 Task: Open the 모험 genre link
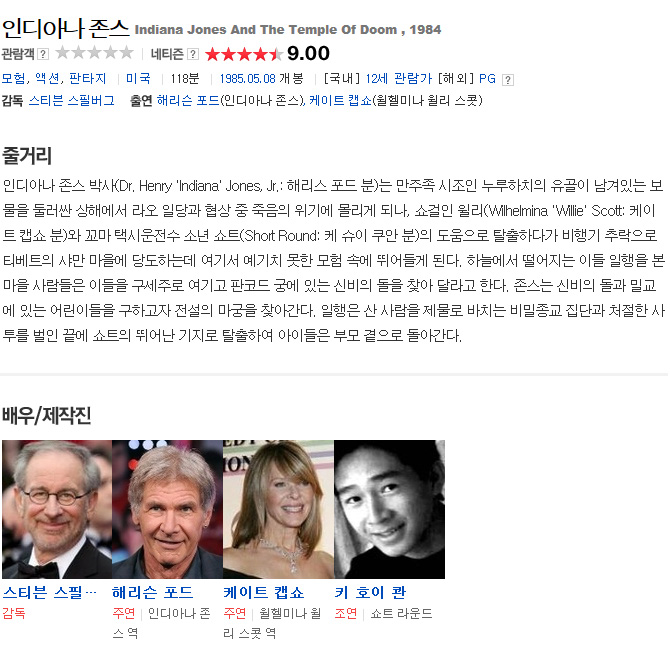13,79
